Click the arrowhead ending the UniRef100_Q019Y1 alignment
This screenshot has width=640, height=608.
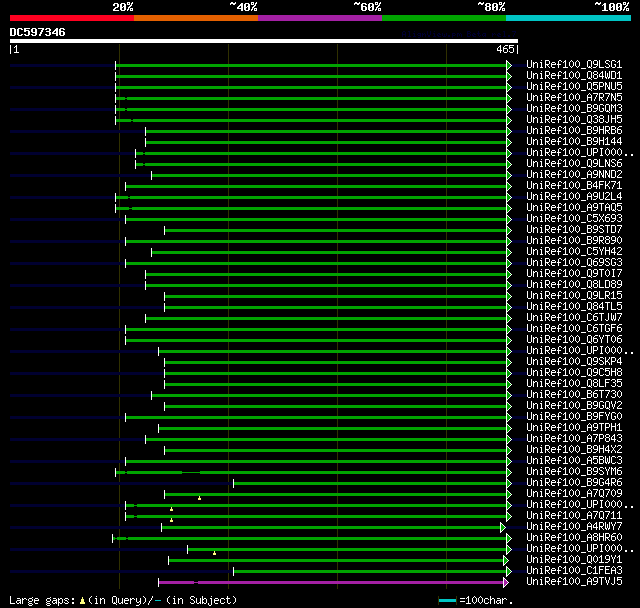pyautogui.click(x=506, y=561)
